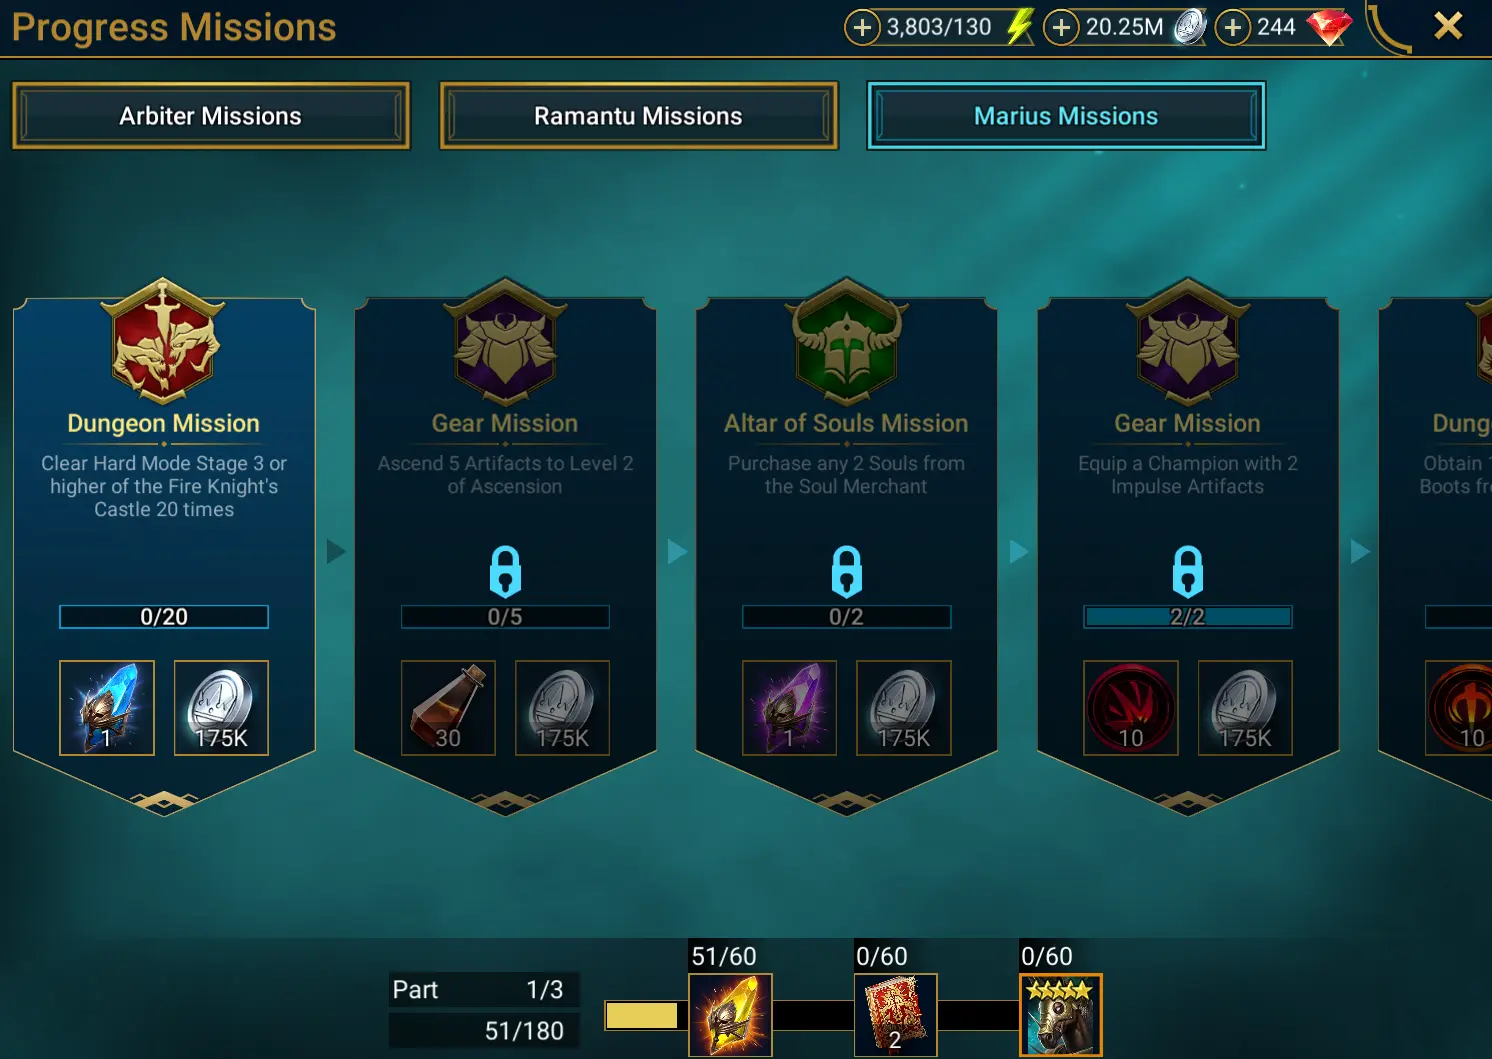Open the four-star champion reward icon
This screenshot has height=1059, width=1492.
pos(1061,1015)
